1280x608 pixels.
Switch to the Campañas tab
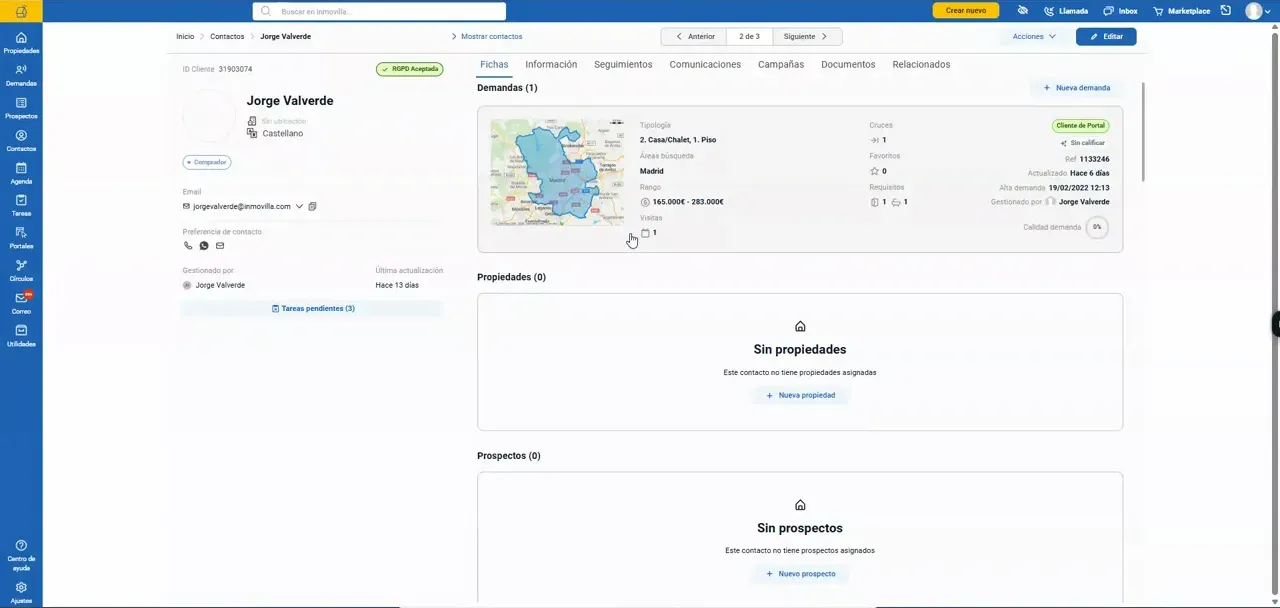781,65
